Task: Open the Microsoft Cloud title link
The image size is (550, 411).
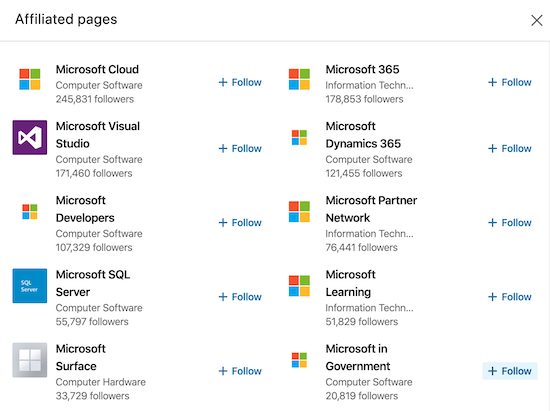Action: pos(97,69)
